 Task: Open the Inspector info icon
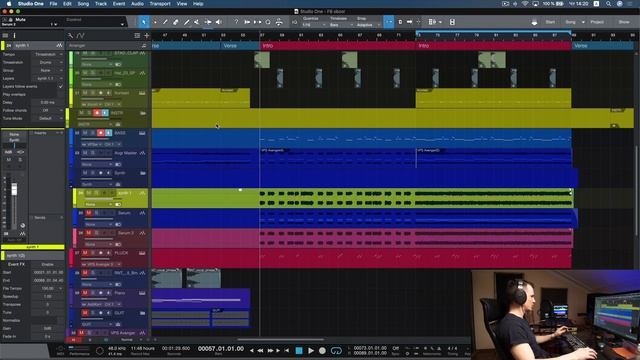tap(14, 36)
